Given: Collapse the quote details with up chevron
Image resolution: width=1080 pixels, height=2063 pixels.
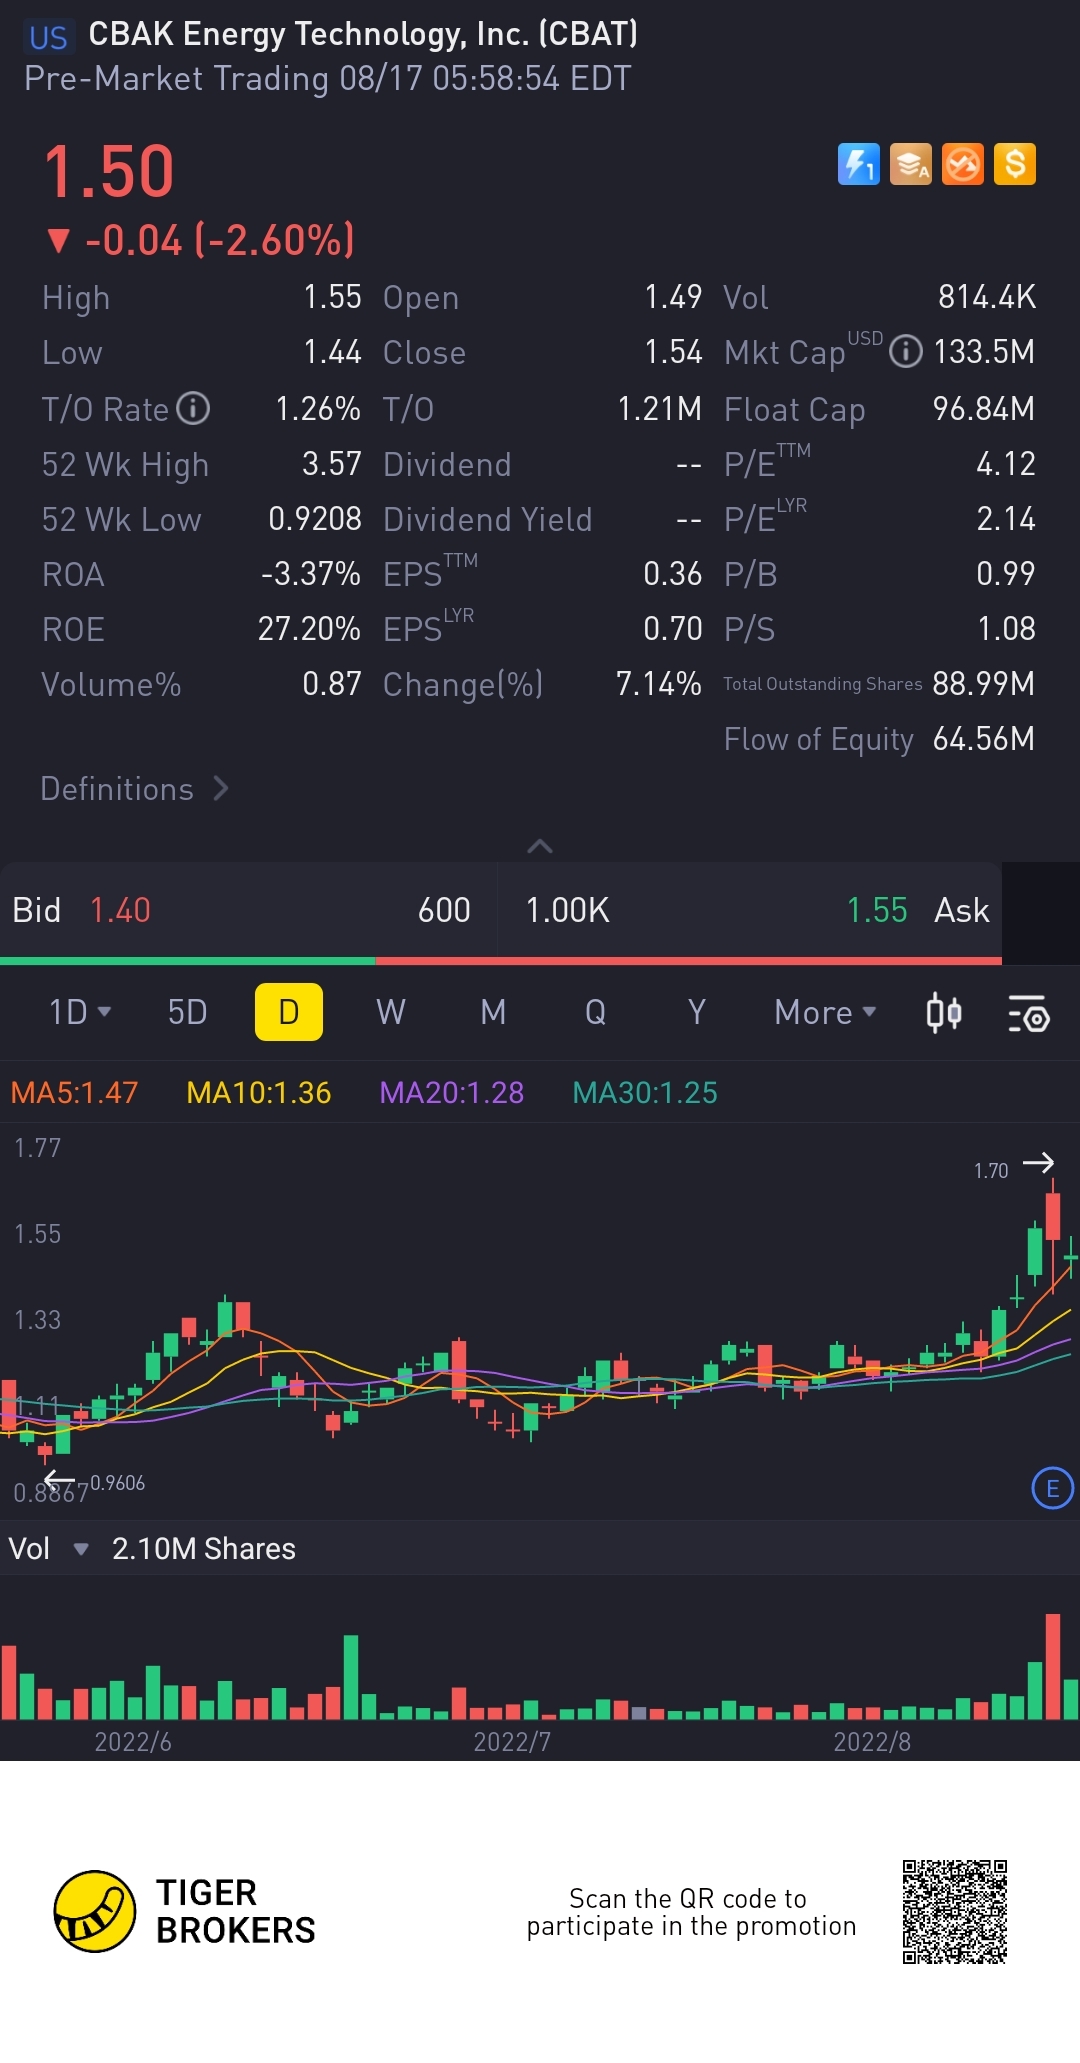Looking at the screenshot, I should click(x=540, y=846).
